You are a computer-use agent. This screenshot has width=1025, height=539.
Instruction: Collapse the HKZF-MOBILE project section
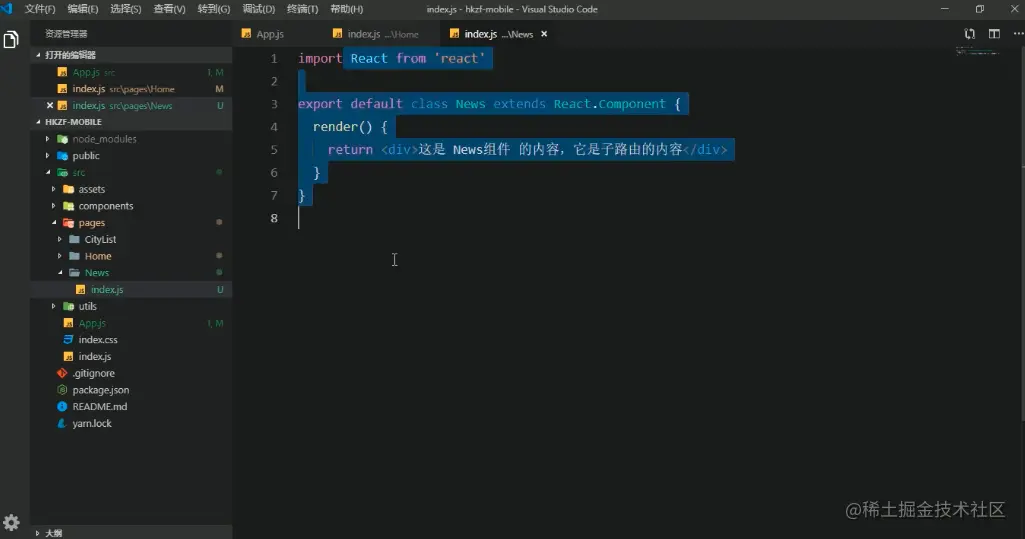(38, 122)
